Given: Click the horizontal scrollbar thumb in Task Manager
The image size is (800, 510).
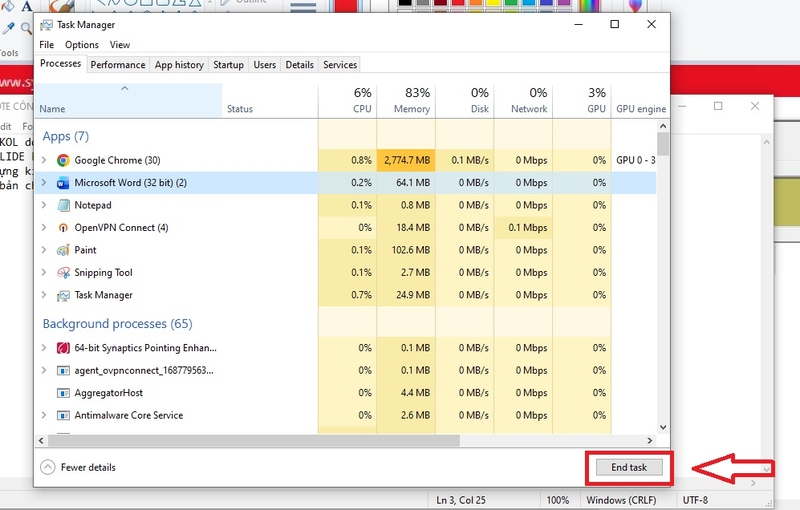Looking at the screenshot, I should 253,441.
